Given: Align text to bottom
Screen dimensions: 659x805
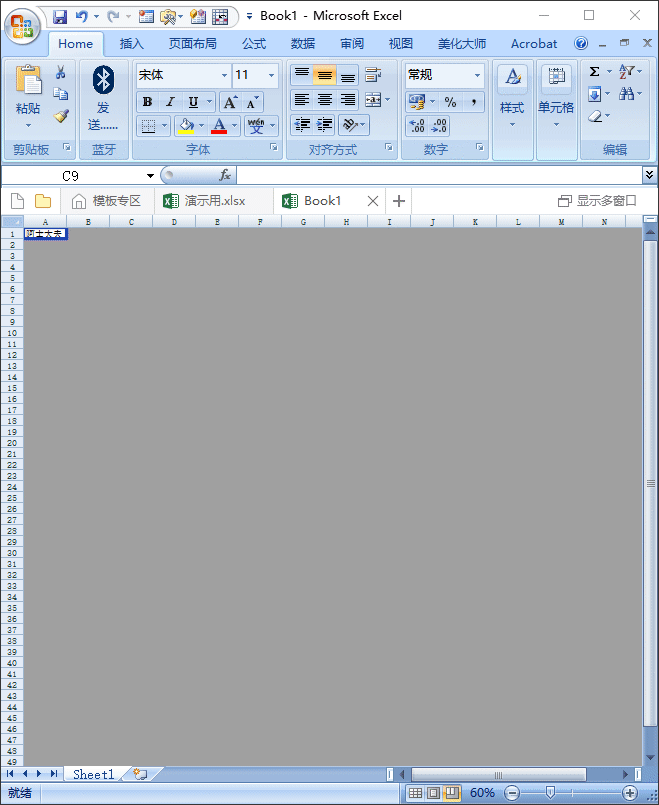Looking at the screenshot, I should (347, 75).
